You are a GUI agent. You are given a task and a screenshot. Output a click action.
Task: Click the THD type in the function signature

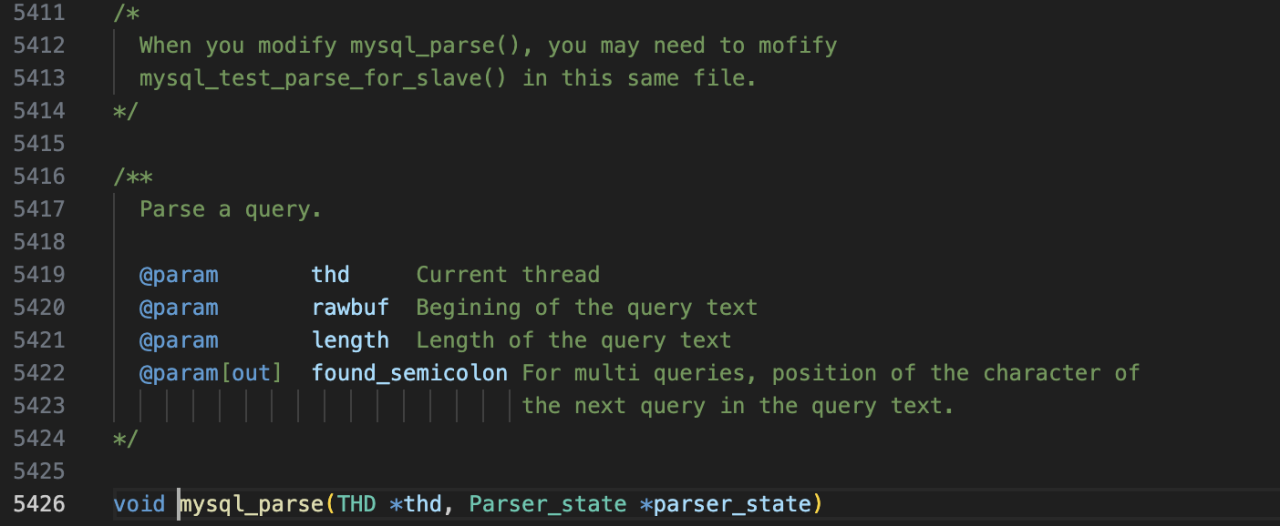tap(357, 504)
